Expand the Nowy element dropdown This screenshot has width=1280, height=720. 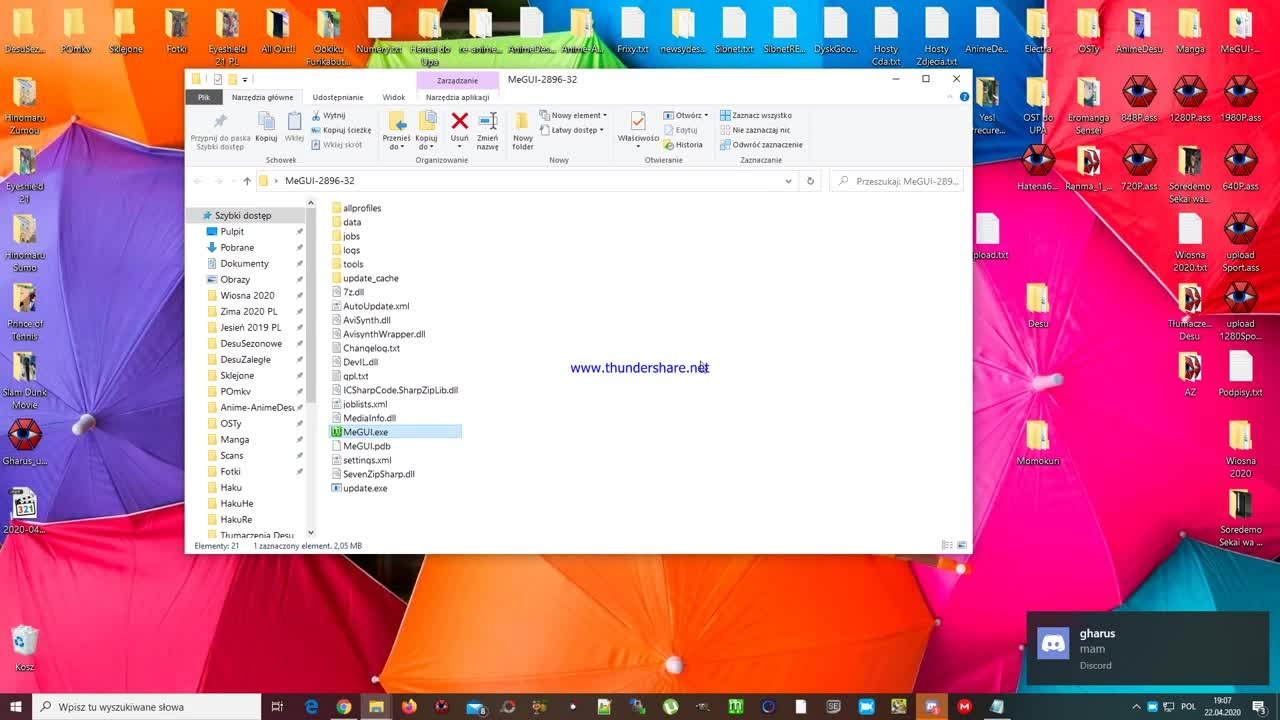coord(573,115)
